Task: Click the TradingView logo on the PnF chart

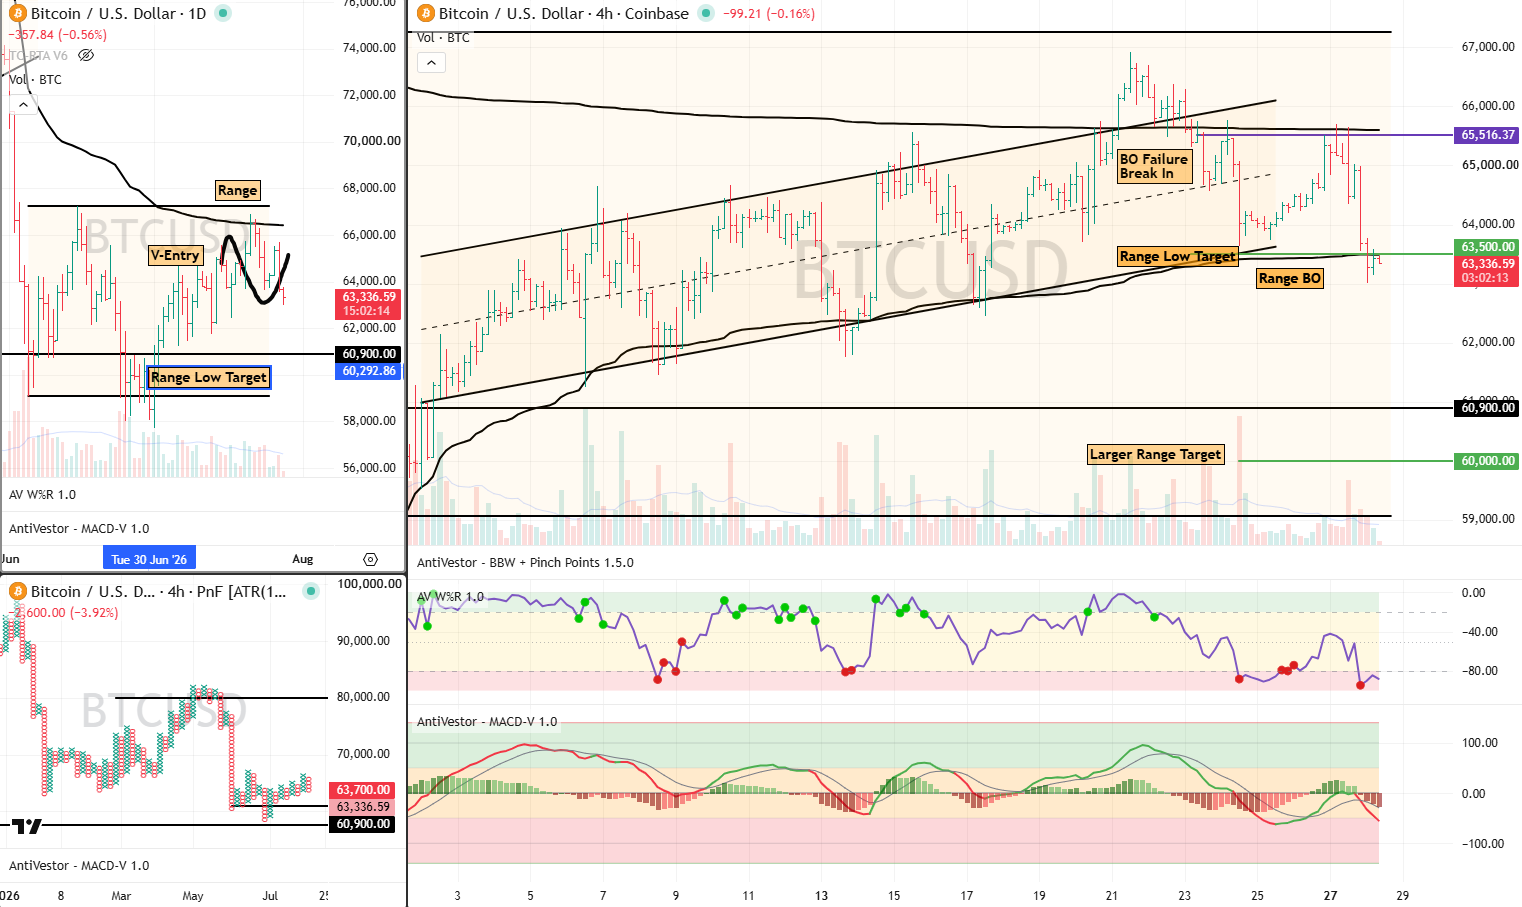Action: tap(27, 825)
